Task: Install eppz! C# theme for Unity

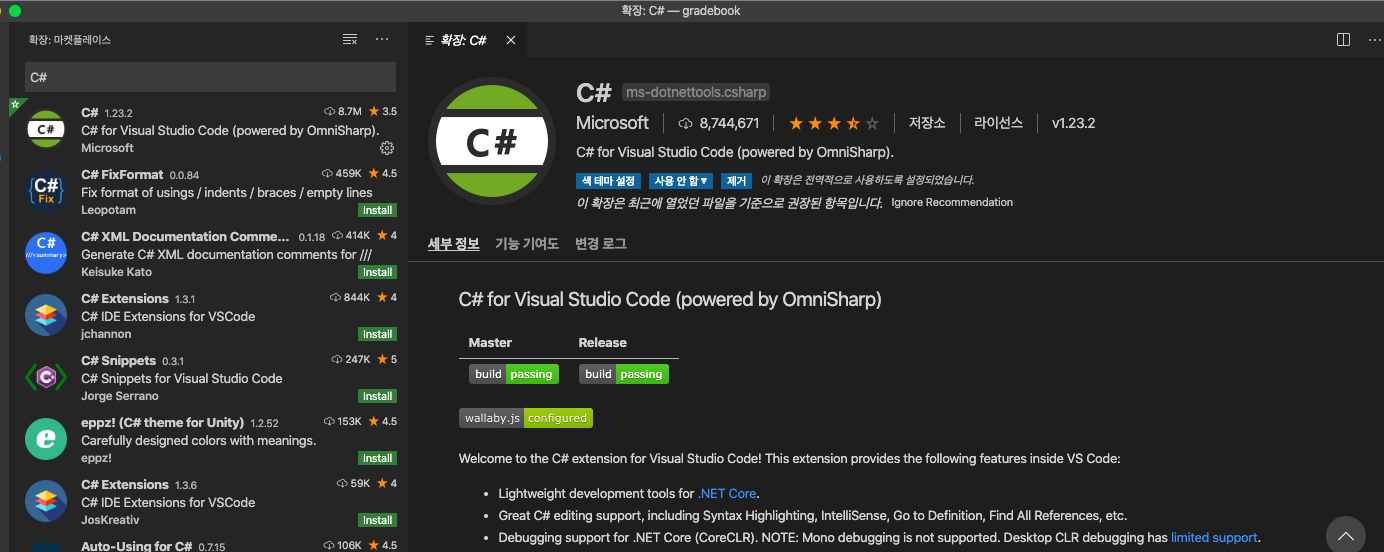Action: (377, 458)
